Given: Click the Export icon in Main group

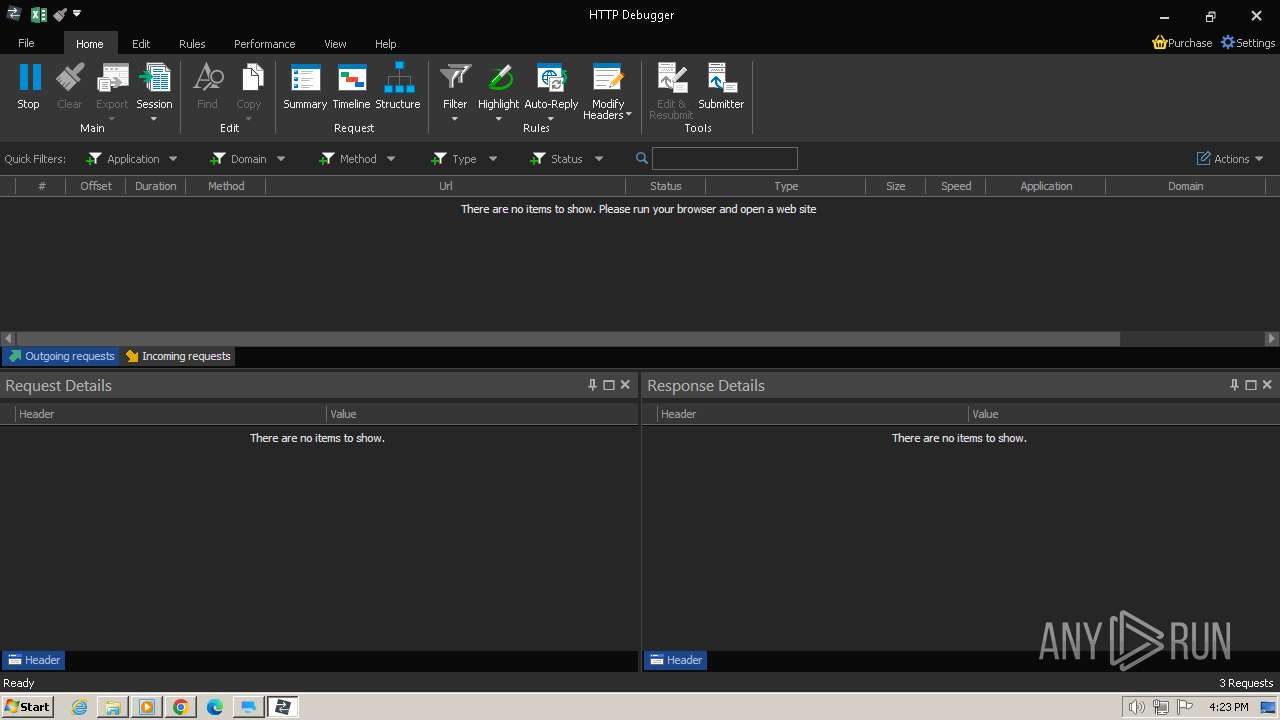Looking at the screenshot, I should [112, 78].
